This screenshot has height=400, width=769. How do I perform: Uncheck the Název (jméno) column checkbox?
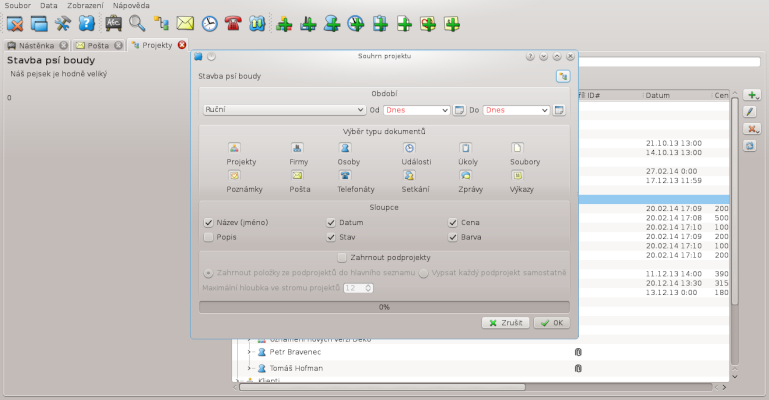[208, 222]
